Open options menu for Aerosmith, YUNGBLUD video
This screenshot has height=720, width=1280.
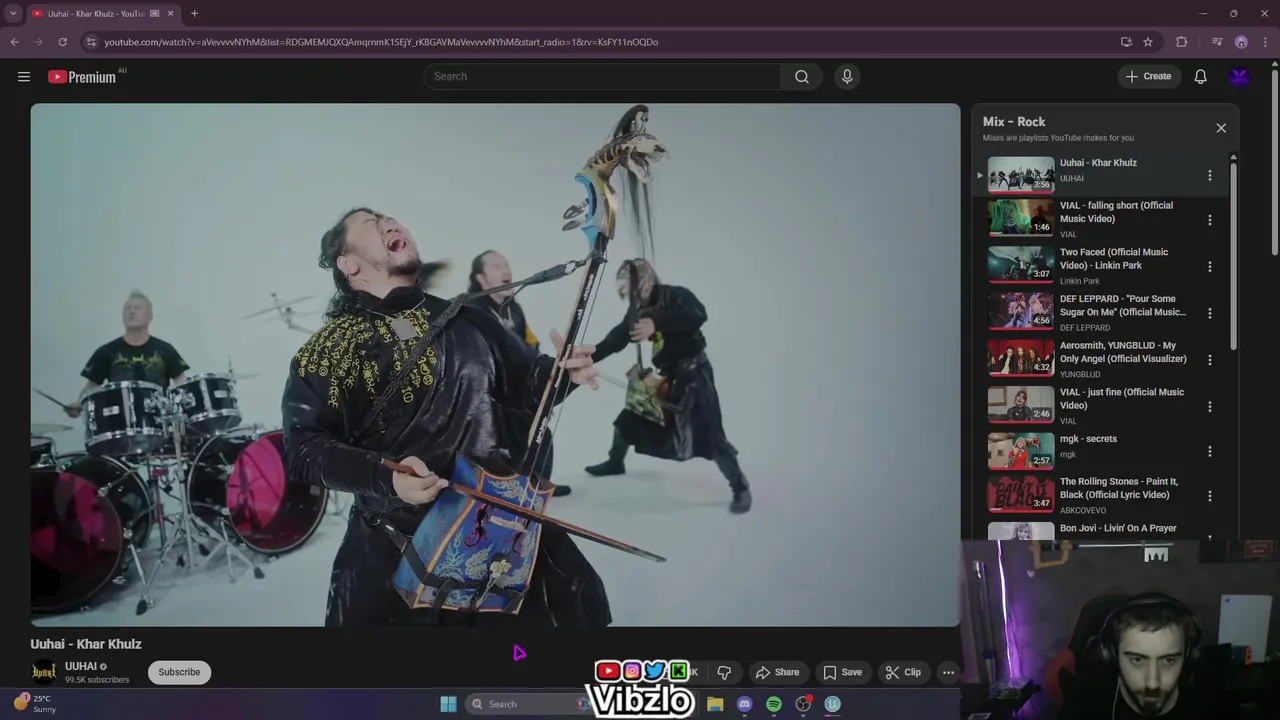pyautogui.click(x=1209, y=360)
